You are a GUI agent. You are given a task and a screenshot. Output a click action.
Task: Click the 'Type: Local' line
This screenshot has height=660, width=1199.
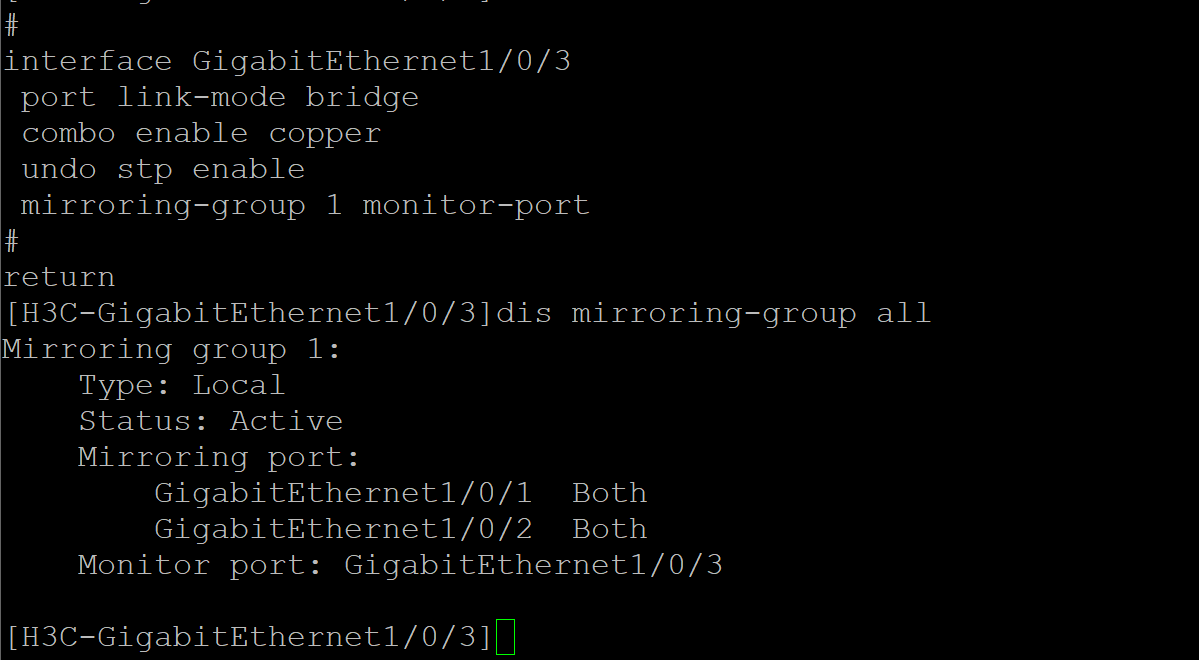[x=182, y=385]
